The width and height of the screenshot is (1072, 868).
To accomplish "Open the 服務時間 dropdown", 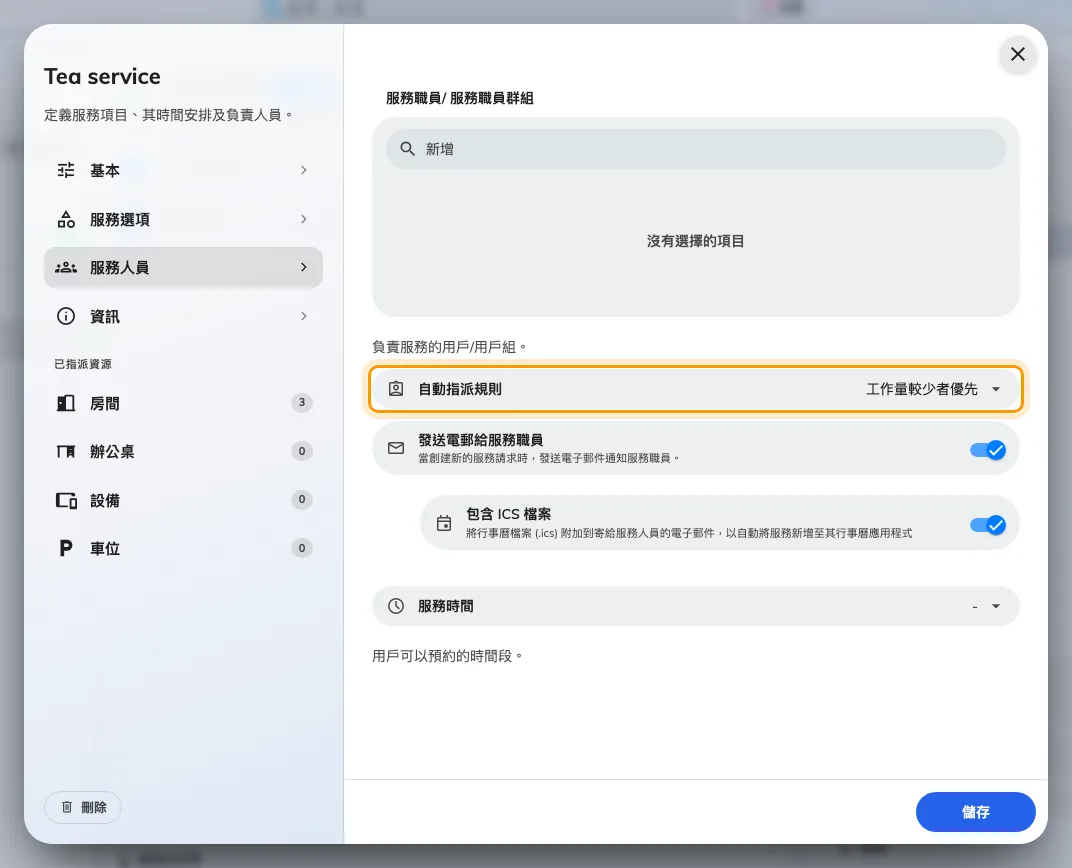I will [x=987, y=606].
